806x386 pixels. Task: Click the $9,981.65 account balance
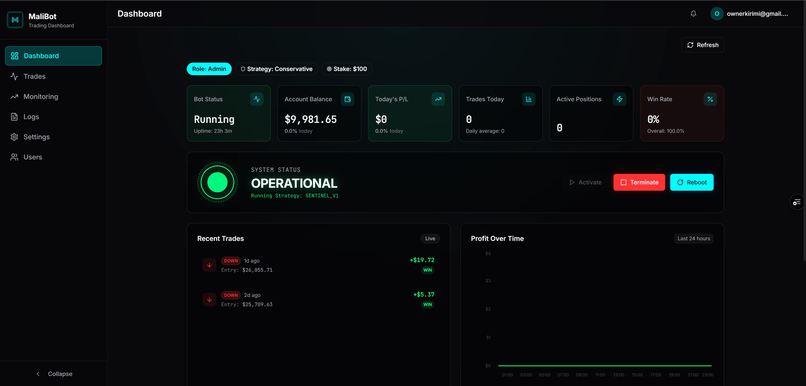(310, 119)
